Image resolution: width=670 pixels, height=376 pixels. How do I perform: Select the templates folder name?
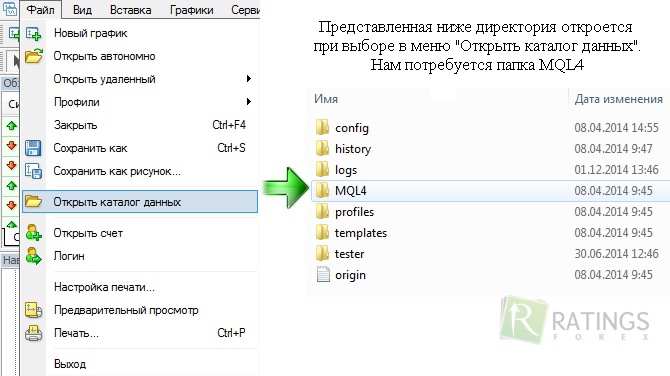tap(361, 233)
